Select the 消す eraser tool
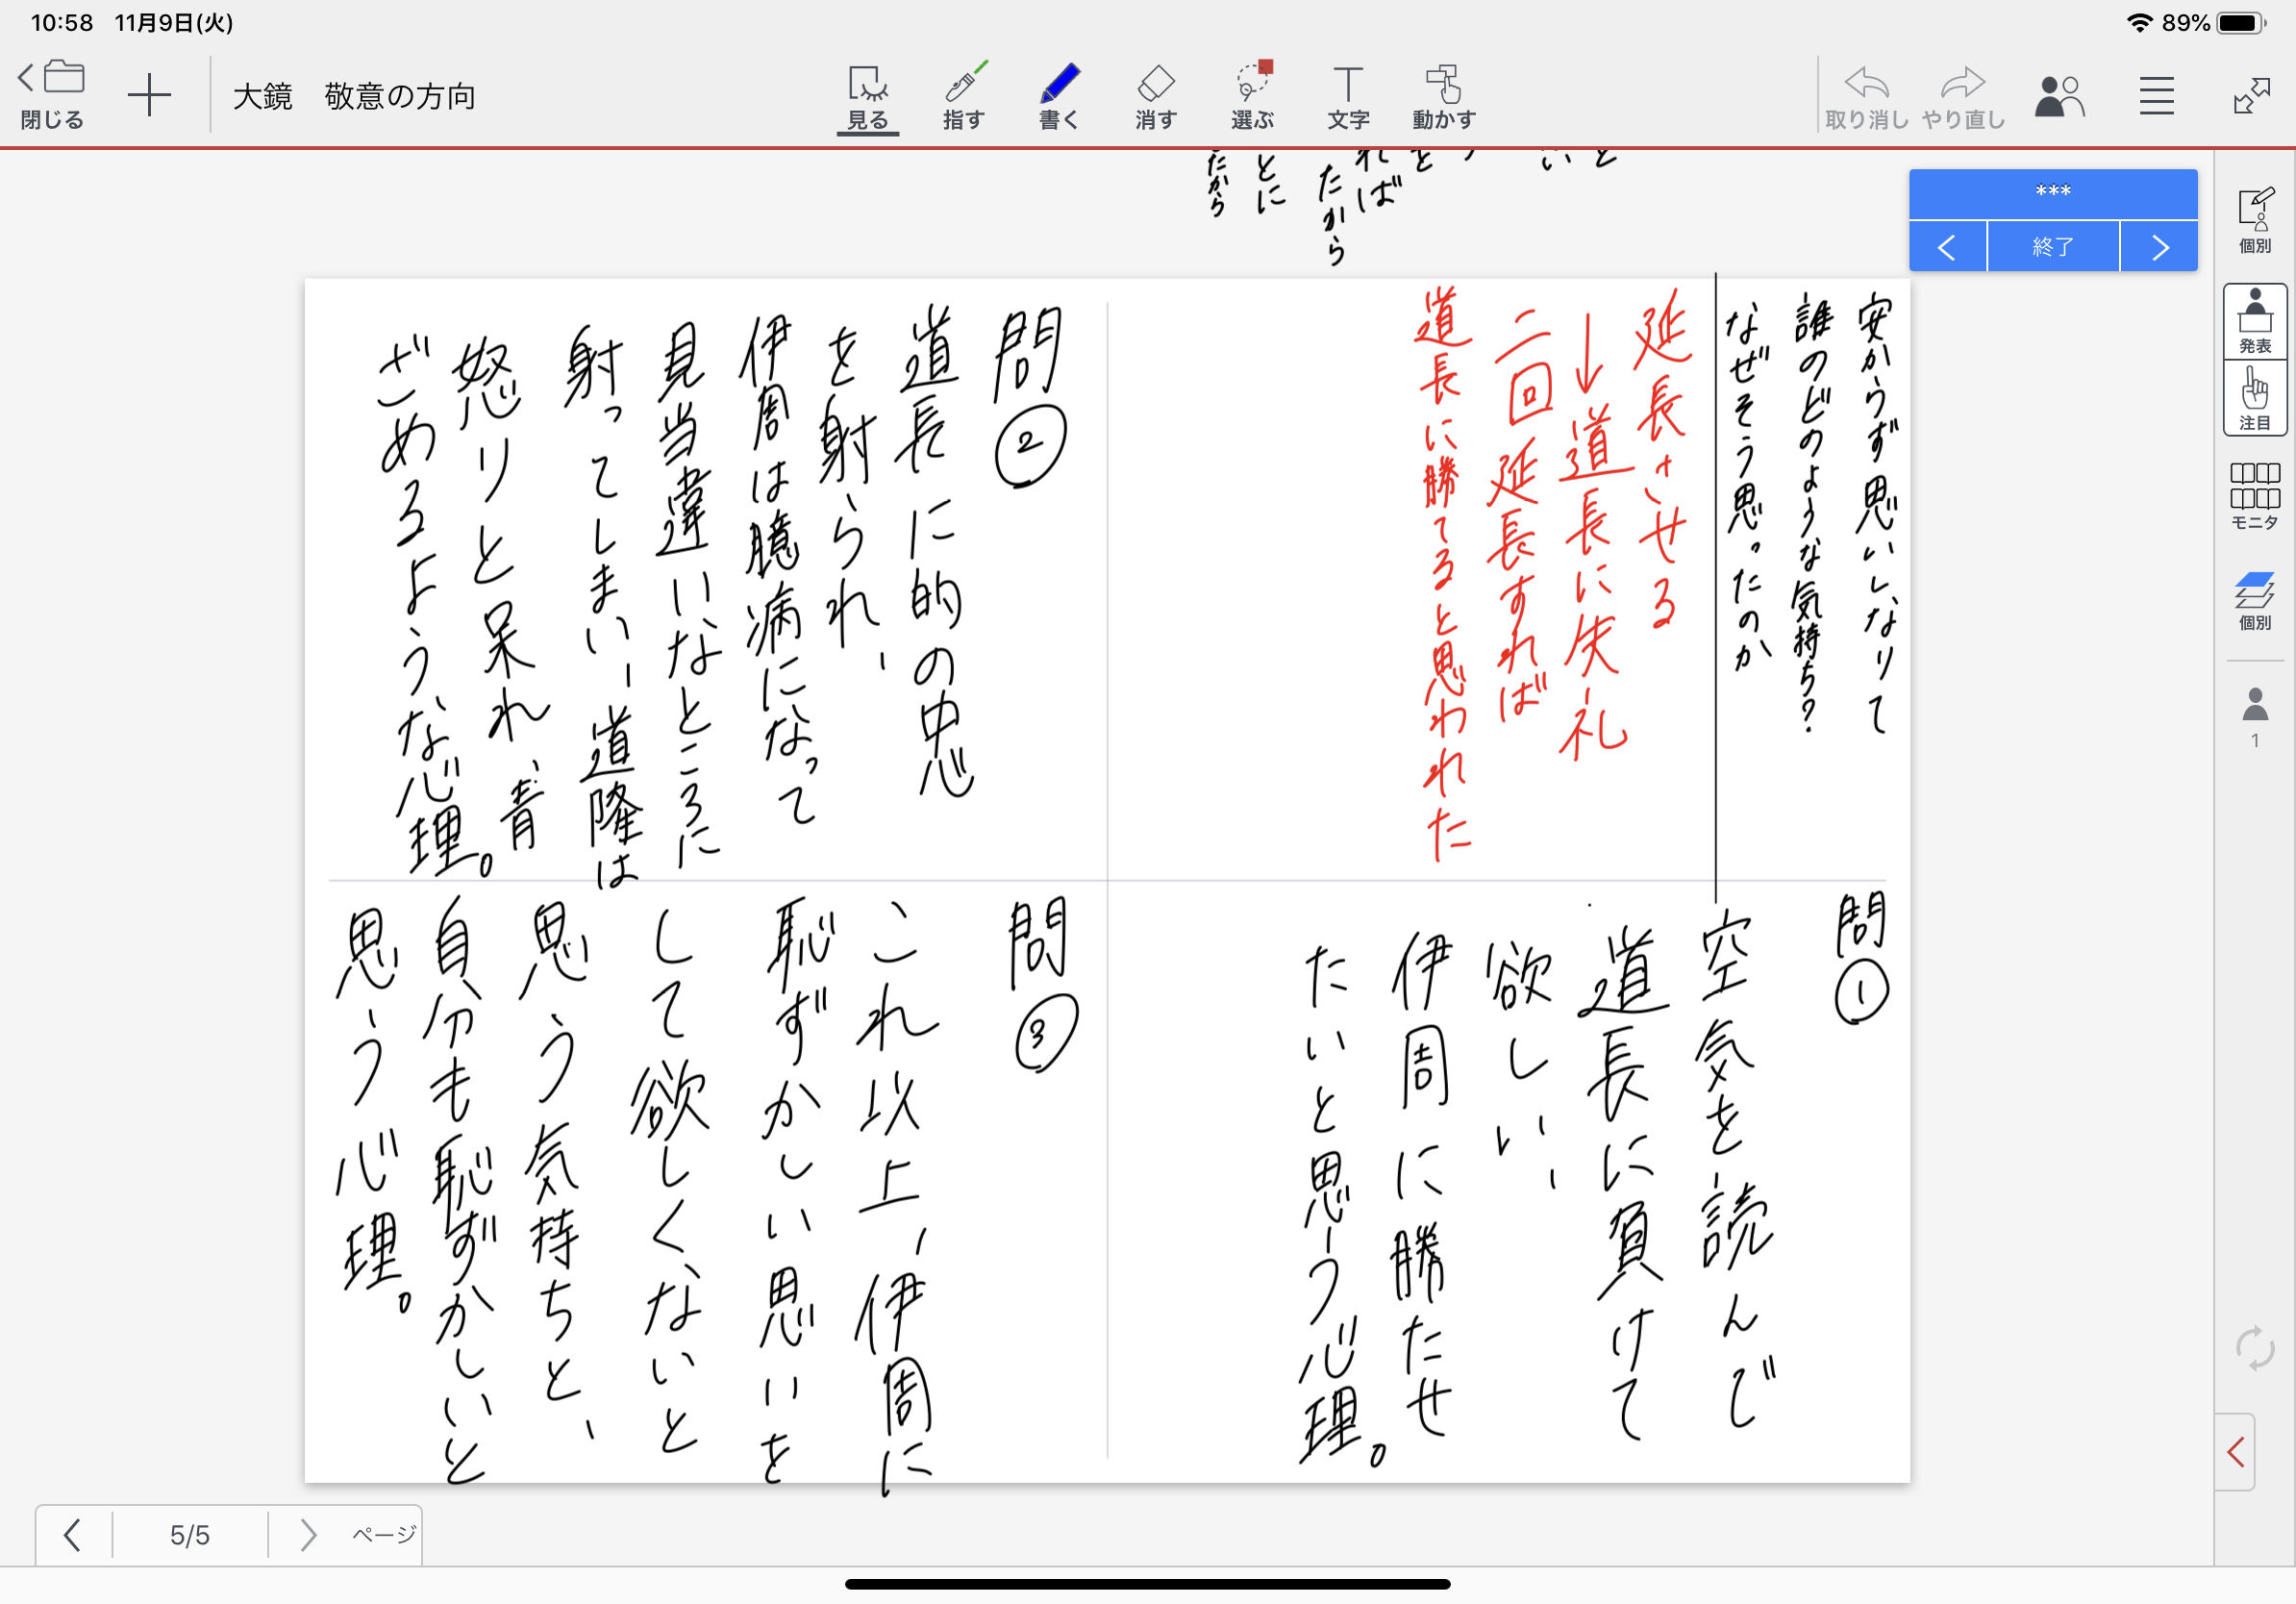 pyautogui.click(x=1155, y=97)
